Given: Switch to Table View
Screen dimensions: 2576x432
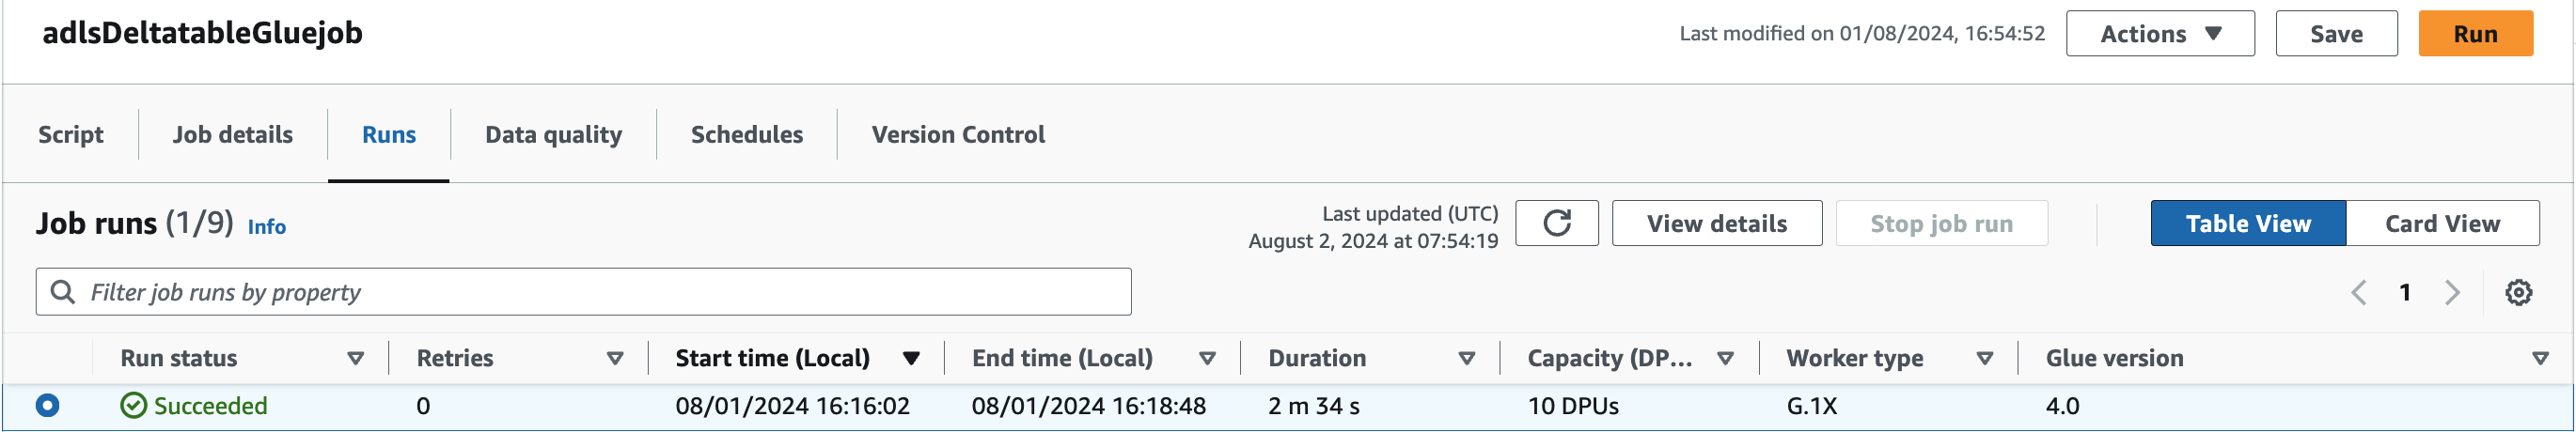Looking at the screenshot, I should tap(2248, 223).
